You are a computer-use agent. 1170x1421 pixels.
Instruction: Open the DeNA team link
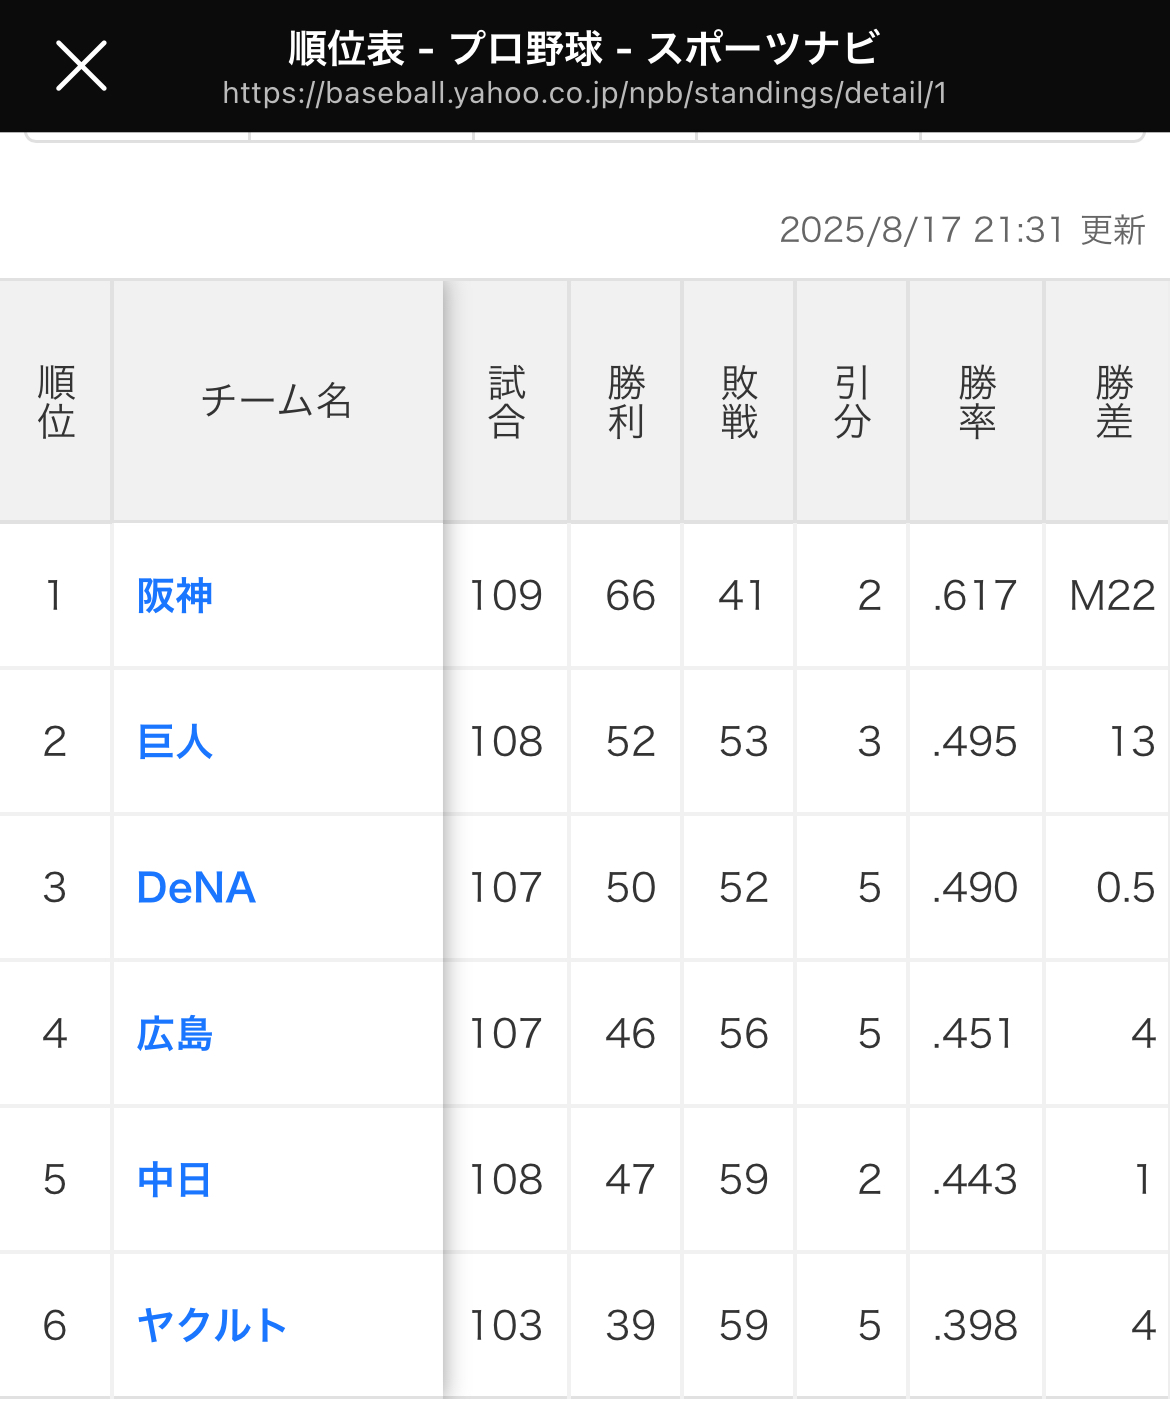click(x=196, y=888)
